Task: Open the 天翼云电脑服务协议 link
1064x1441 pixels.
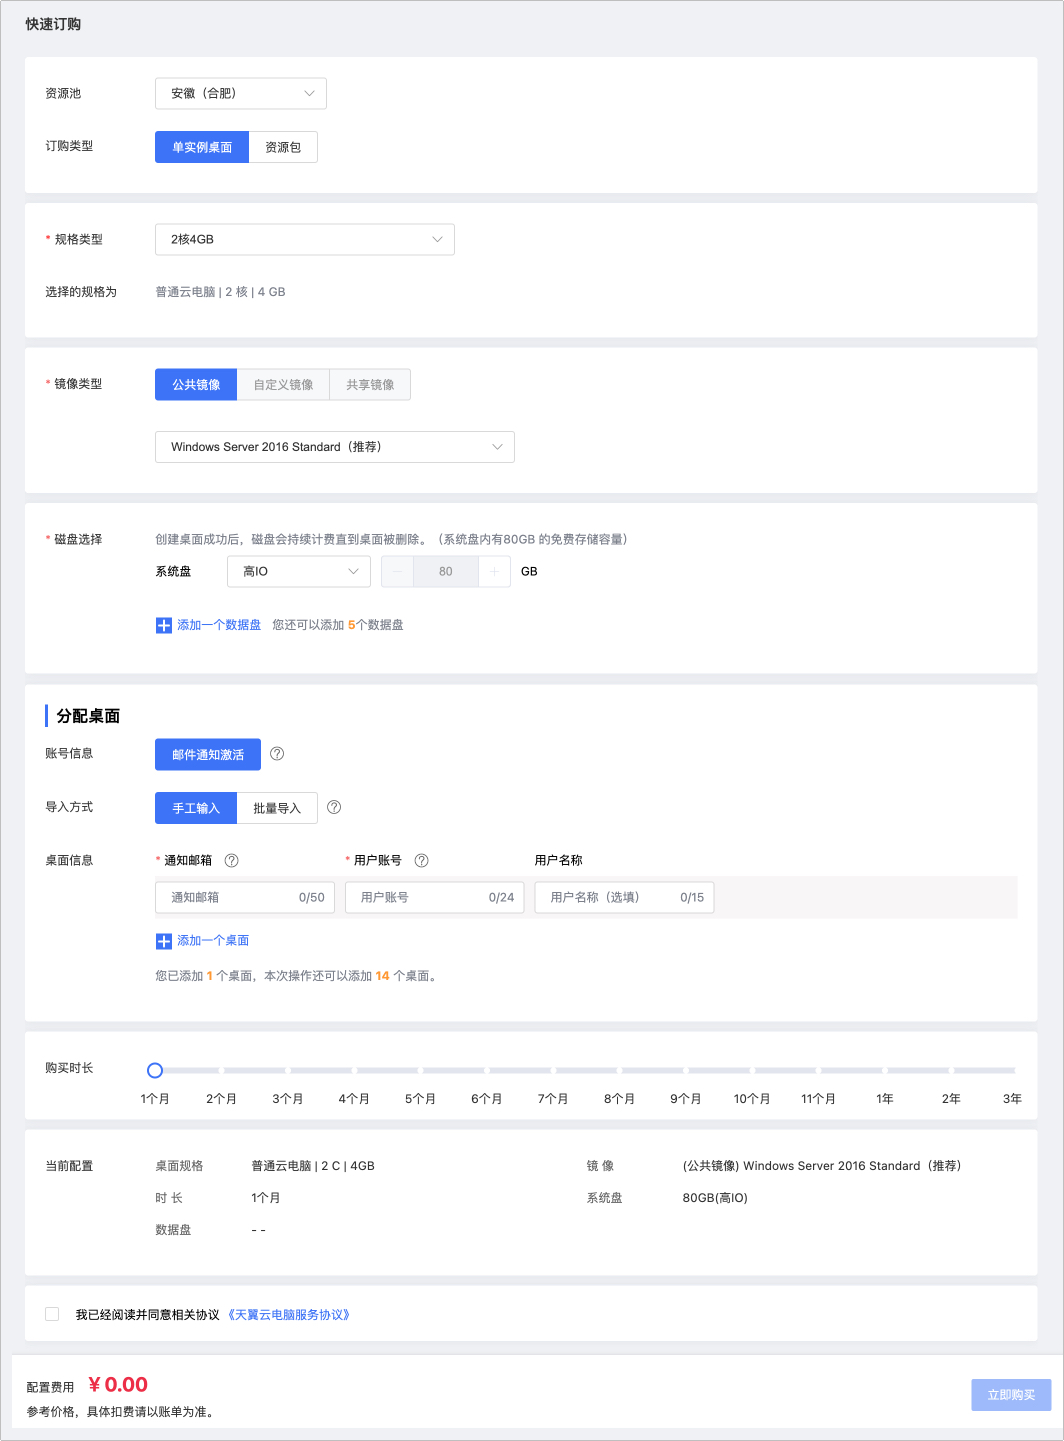Action: (289, 1314)
